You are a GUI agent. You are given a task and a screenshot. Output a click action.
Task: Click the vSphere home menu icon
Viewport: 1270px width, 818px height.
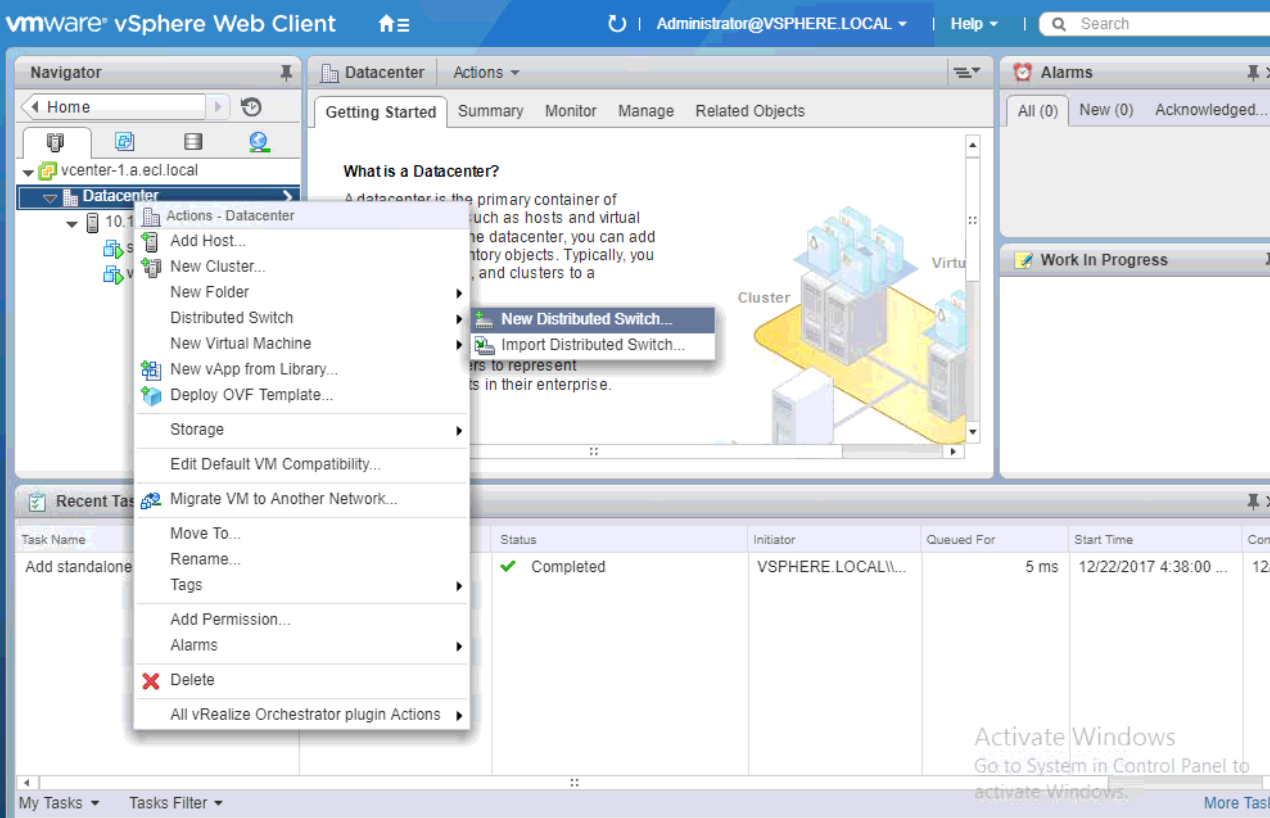pyautogui.click(x=393, y=24)
